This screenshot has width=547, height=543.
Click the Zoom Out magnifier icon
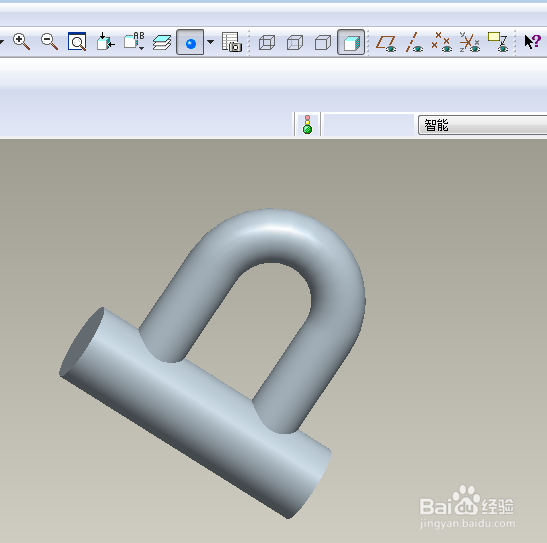tap(49, 42)
